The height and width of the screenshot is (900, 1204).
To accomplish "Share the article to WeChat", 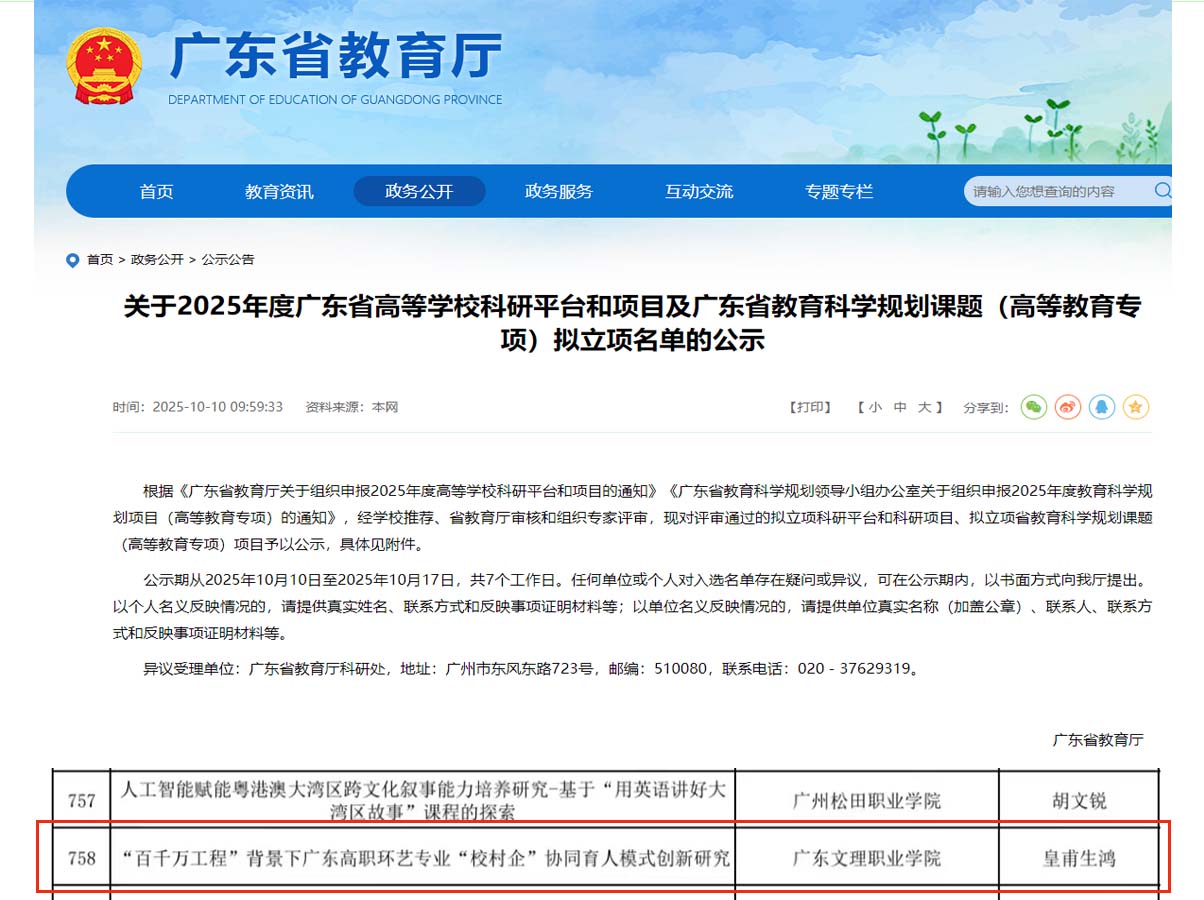I will pyautogui.click(x=1034, y=407).
